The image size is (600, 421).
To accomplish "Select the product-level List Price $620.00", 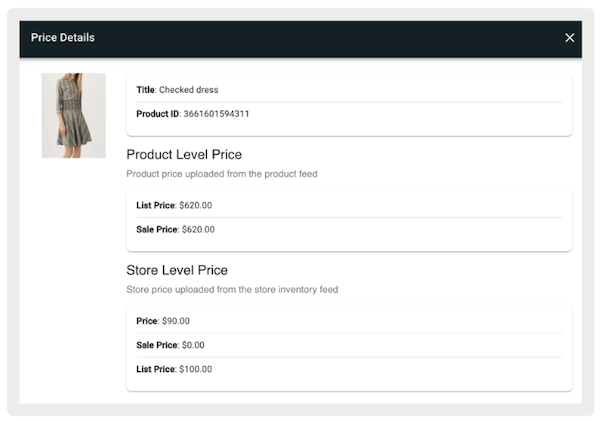I will coord(174,205).
